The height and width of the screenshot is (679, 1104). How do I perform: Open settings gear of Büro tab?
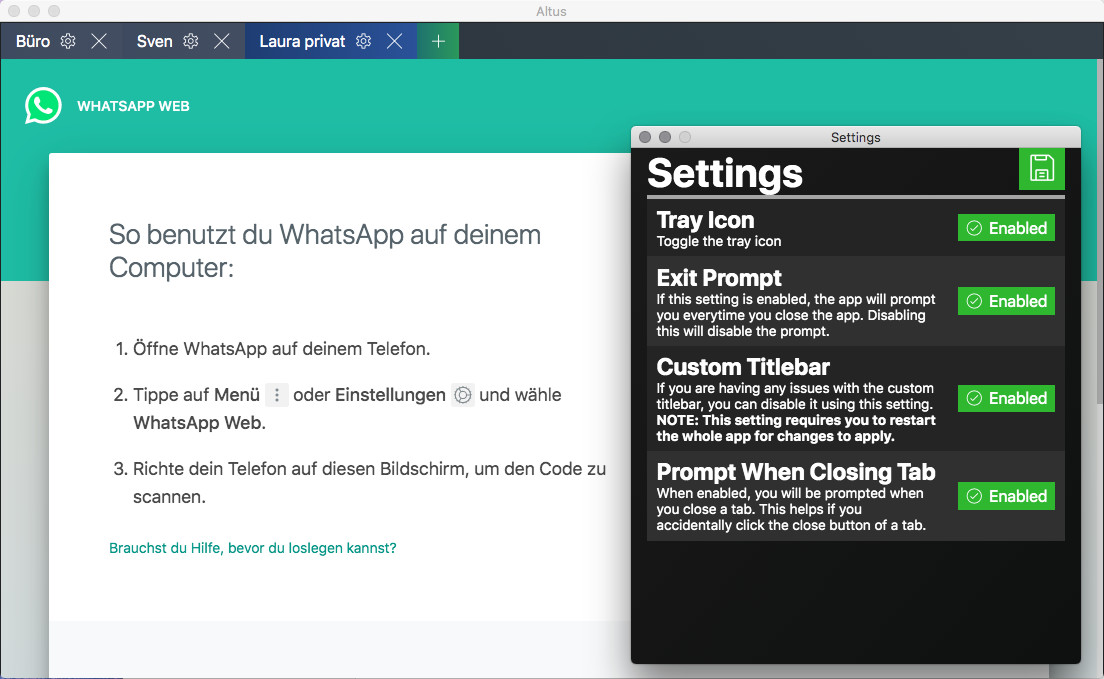[x=68, y=41]
